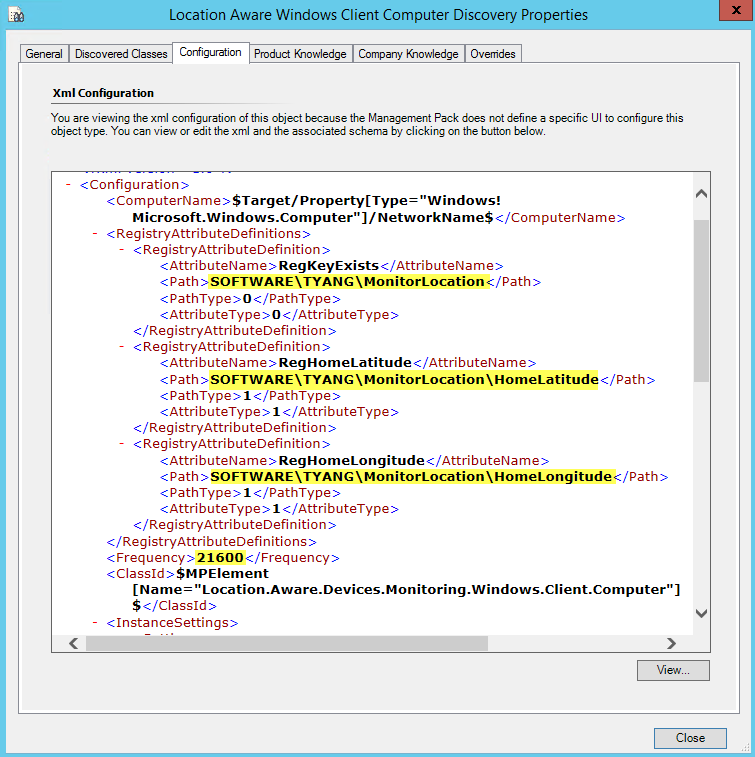Open Product Knowledge tab
Viewport: 755px width, 757px height.
(300, 54)
